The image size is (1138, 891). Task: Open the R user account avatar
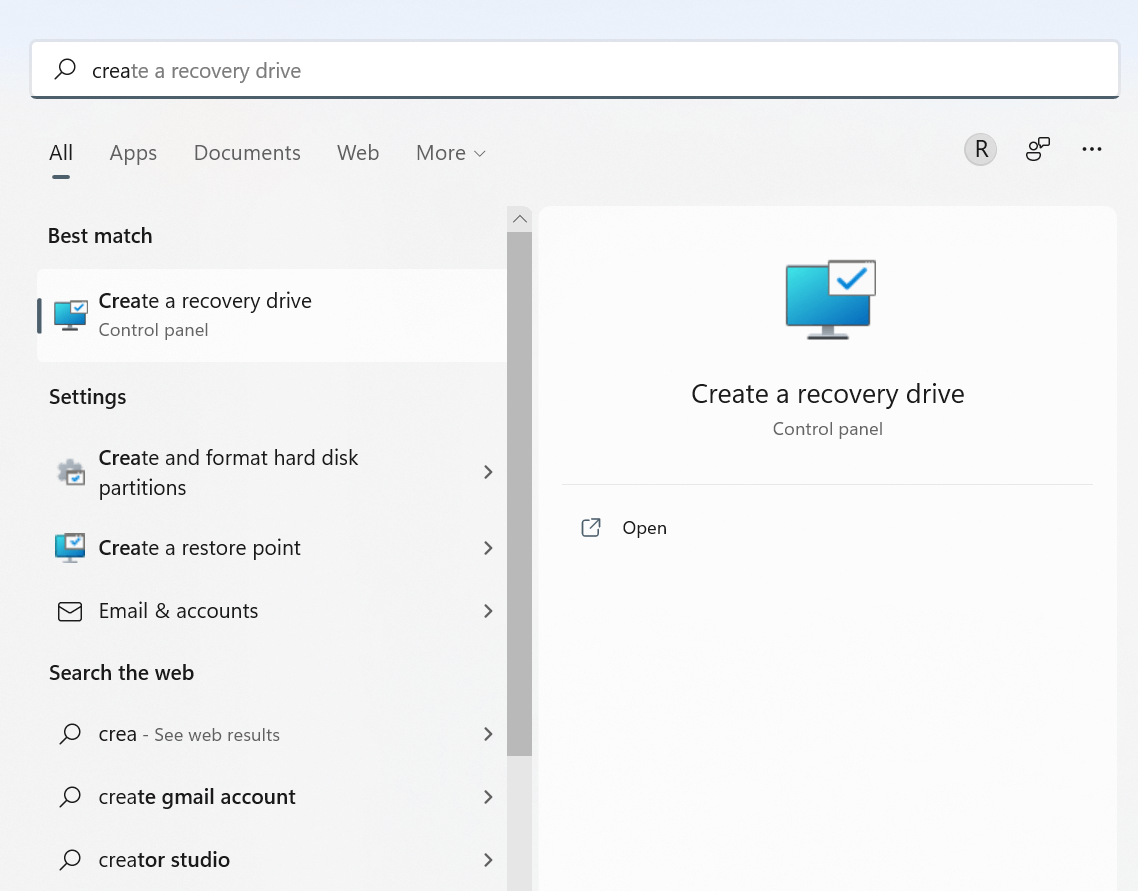(980, 149)
